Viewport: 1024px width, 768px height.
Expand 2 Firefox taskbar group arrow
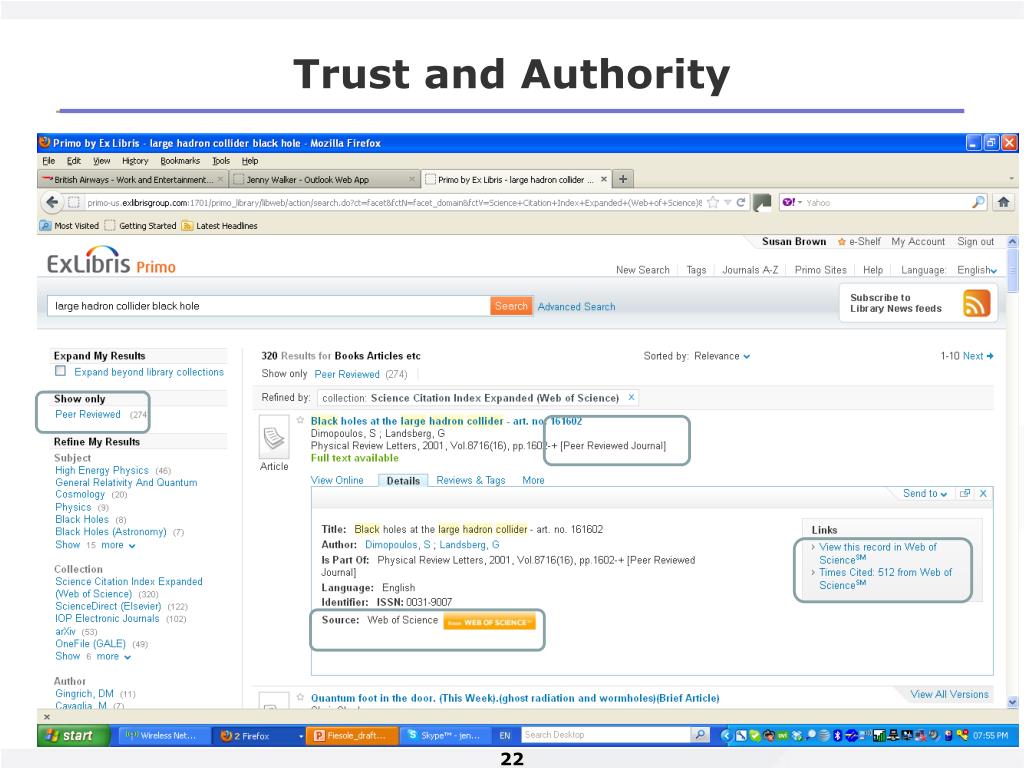301,736
